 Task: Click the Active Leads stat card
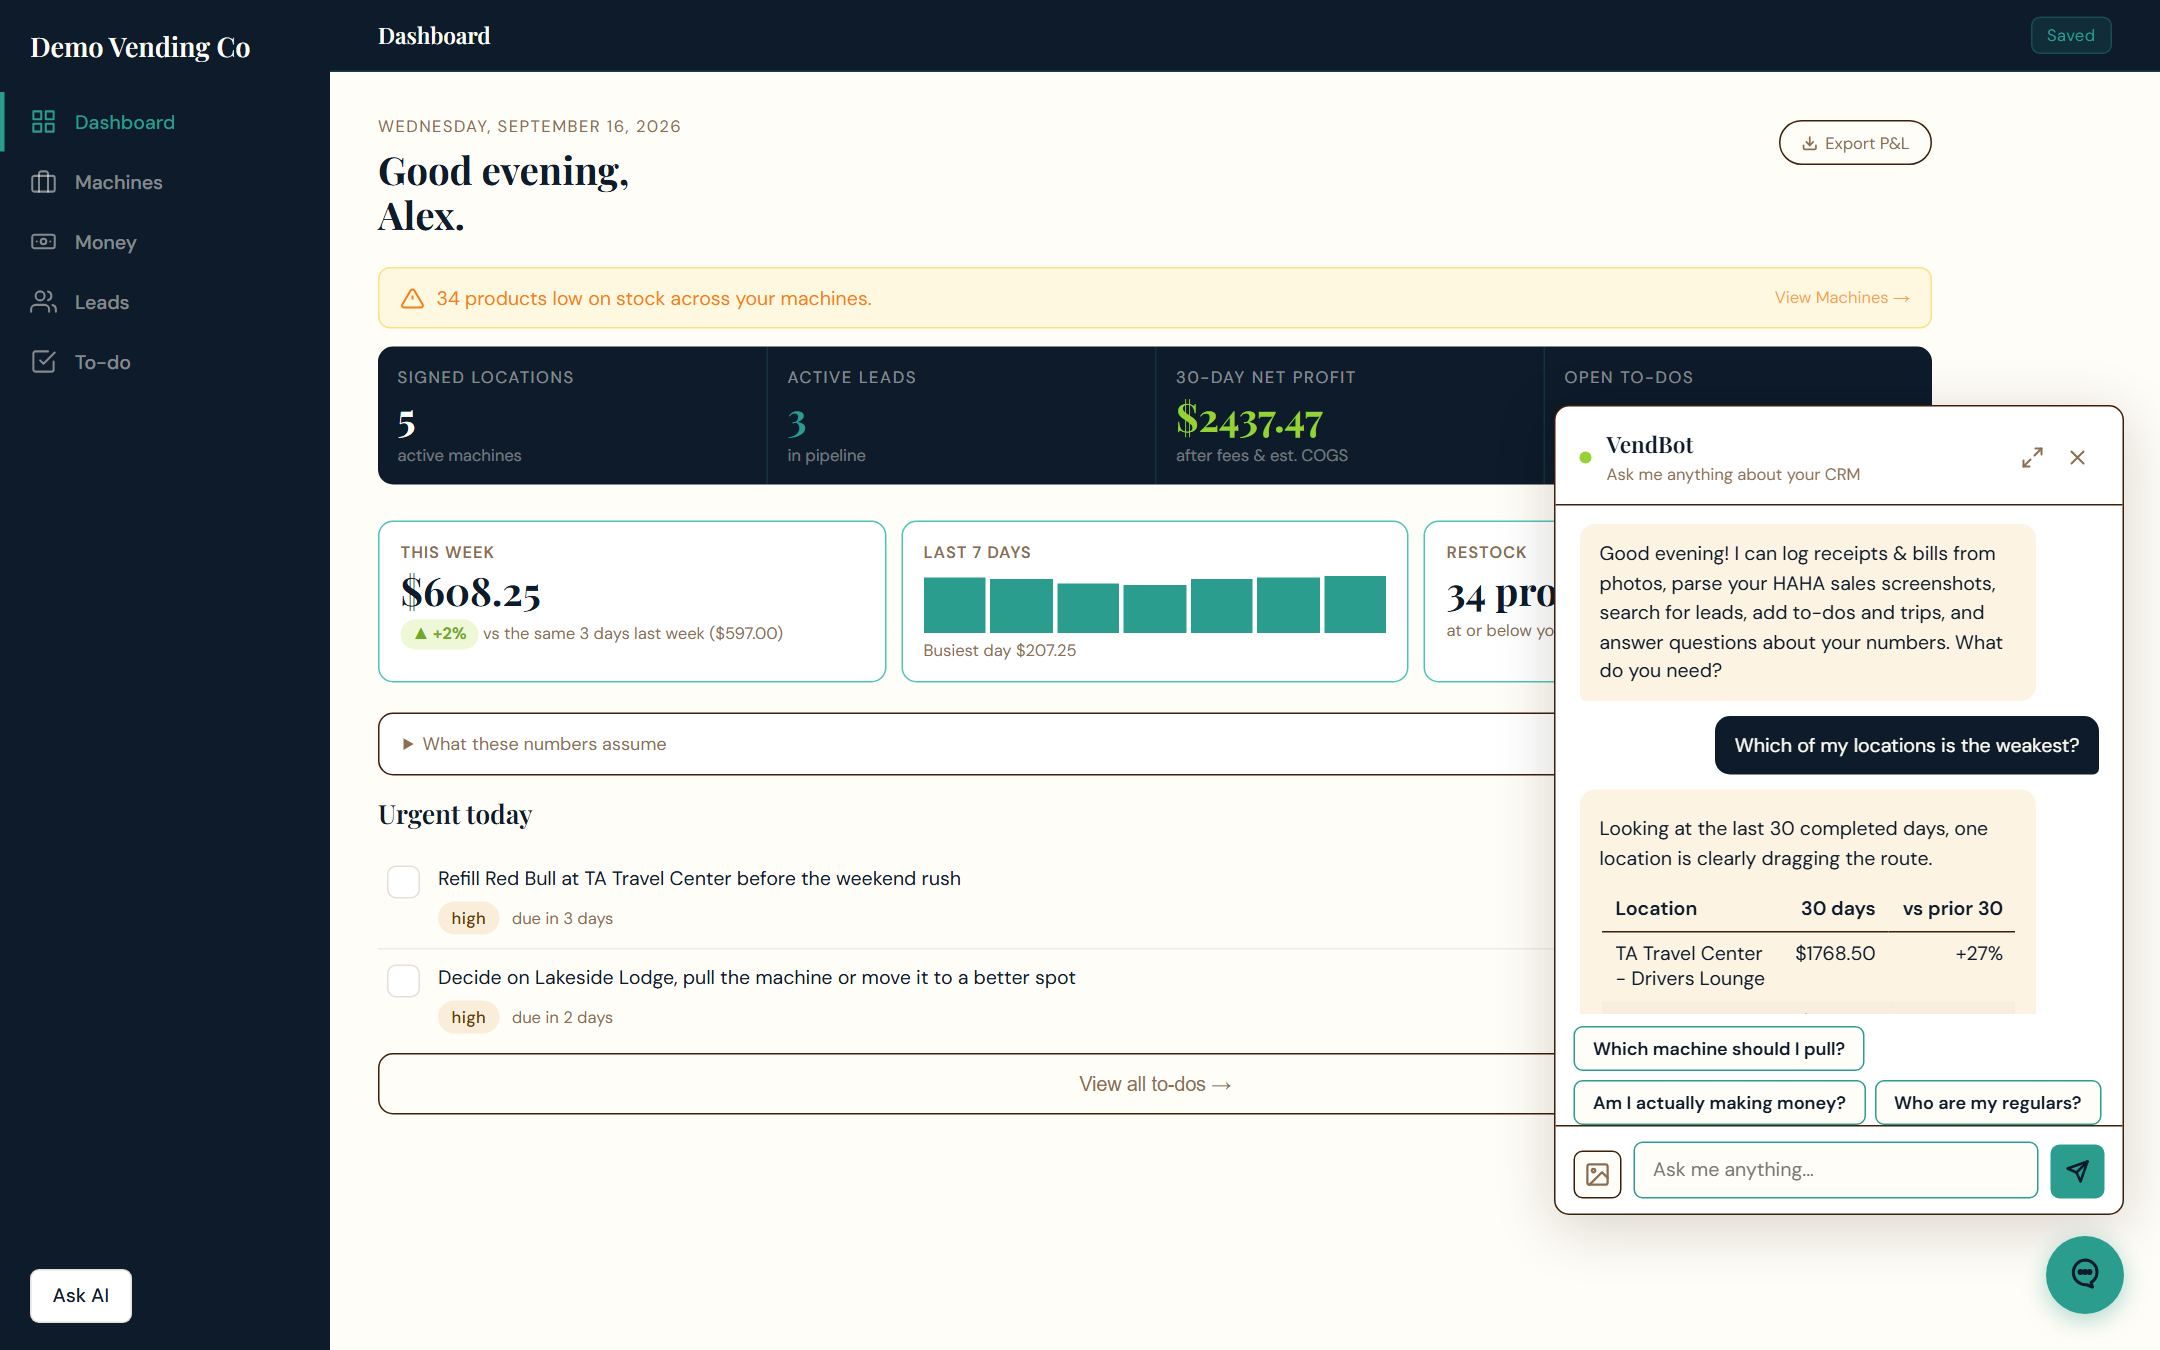tap(961, 416)
